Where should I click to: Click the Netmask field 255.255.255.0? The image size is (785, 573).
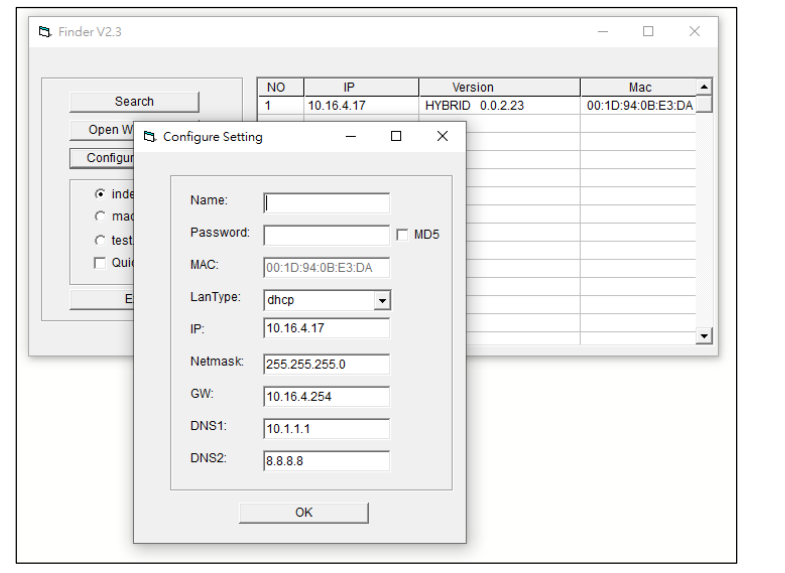pyautogui.click(x=326, y=364)
